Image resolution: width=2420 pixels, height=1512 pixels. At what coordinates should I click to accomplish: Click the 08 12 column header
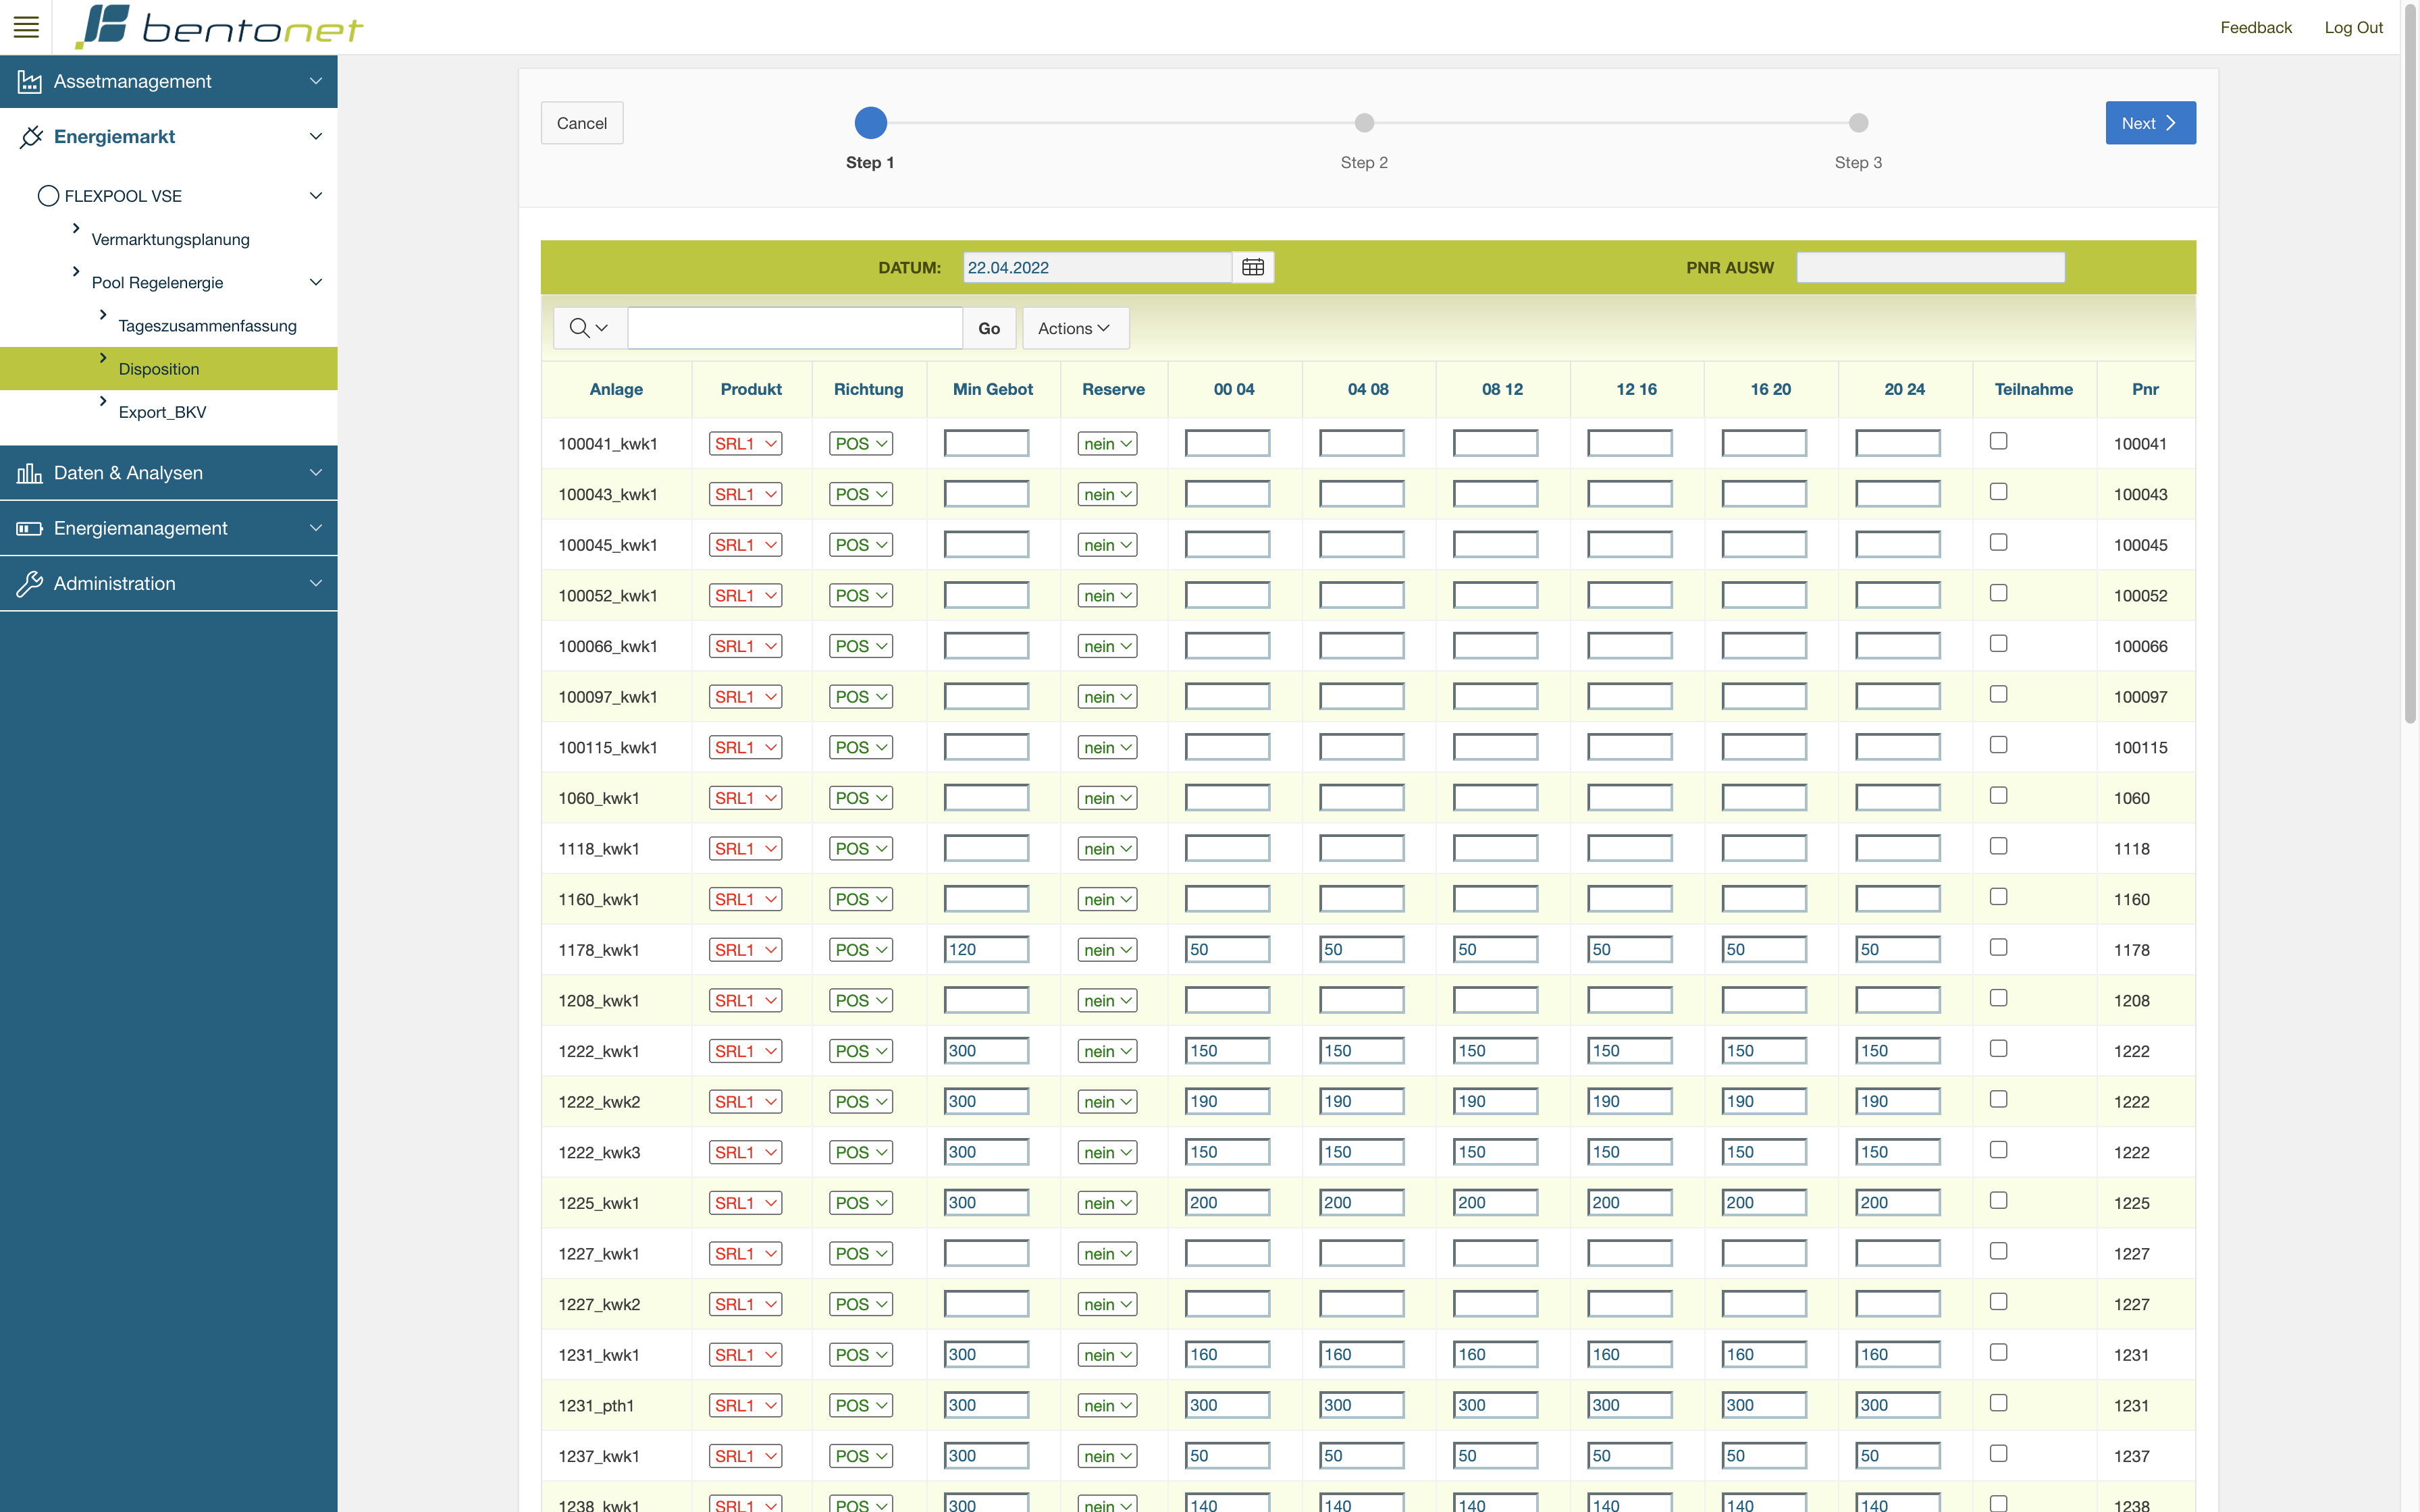1502,389
